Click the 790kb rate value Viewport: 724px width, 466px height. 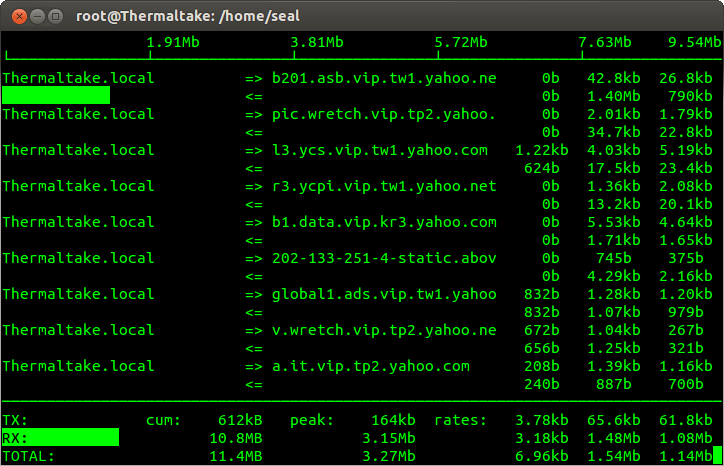[x=690, y=97]
